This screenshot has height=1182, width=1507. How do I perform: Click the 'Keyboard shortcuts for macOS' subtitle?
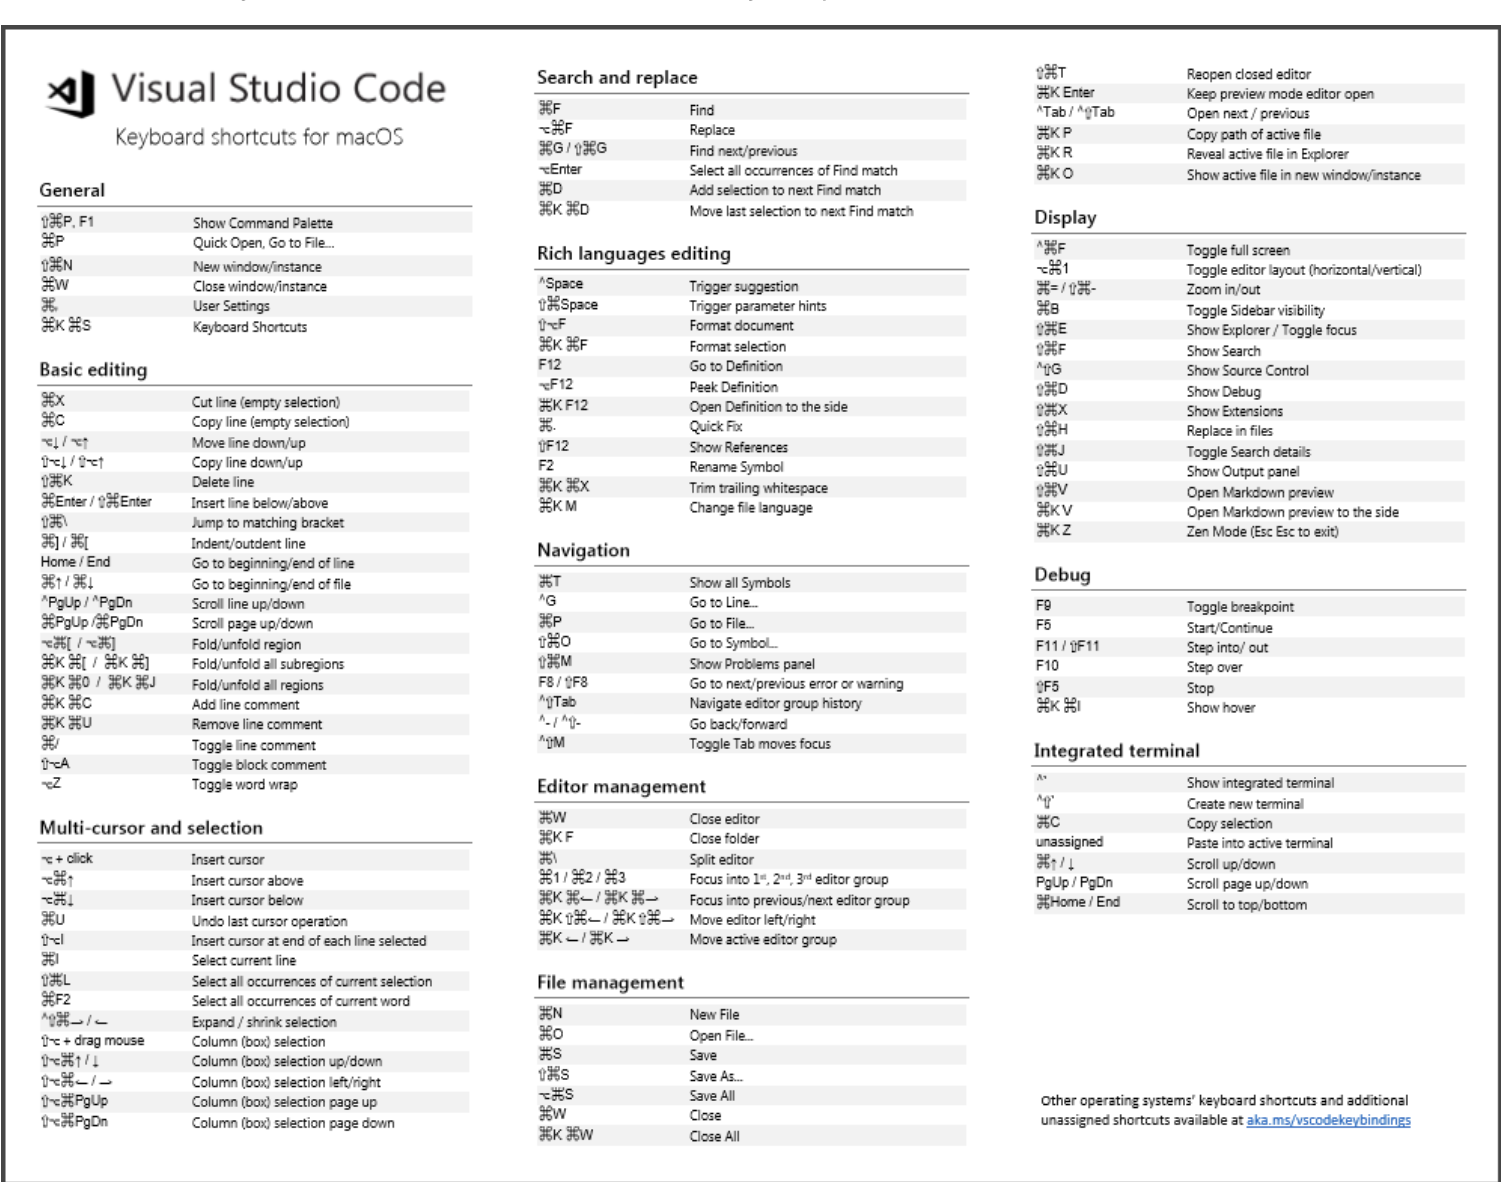pos(259,136)
